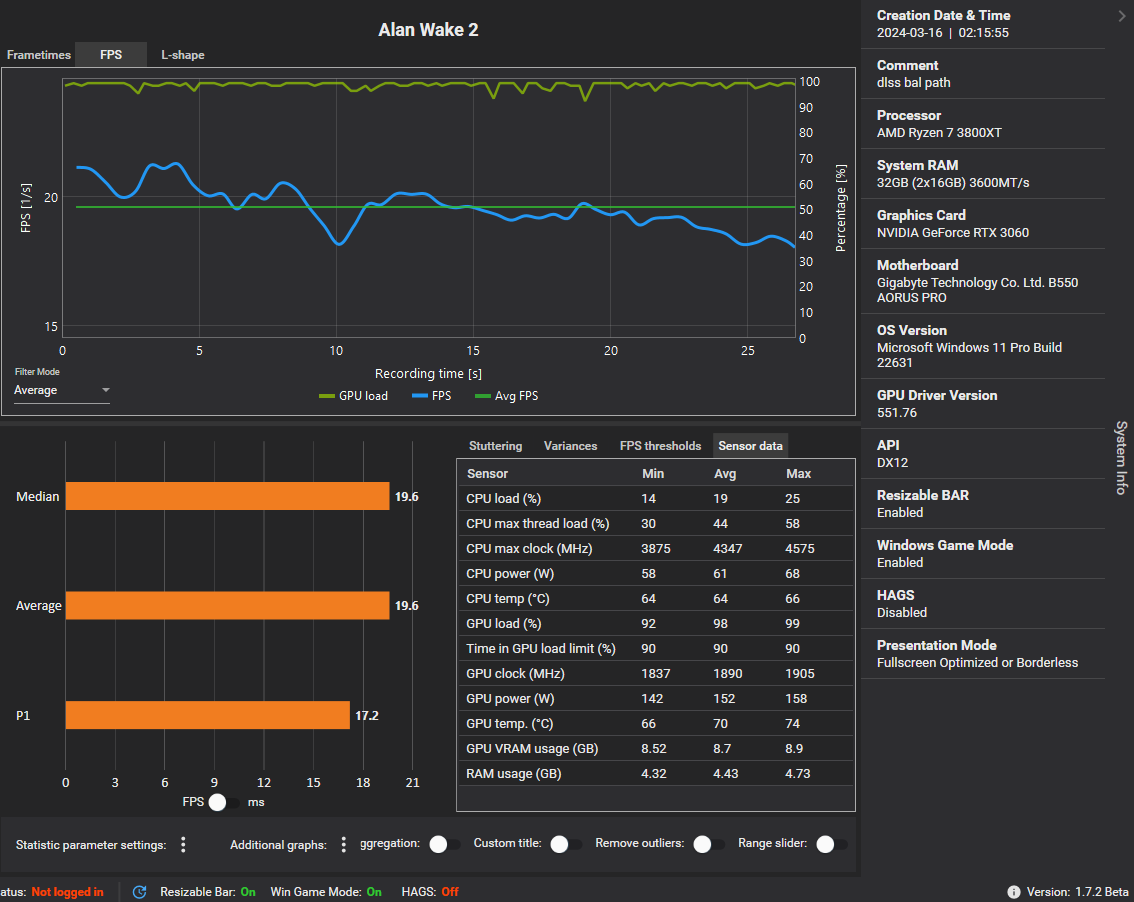Click the comment text dlss bal path
1134x902 pixels.
tap(913, 82)
